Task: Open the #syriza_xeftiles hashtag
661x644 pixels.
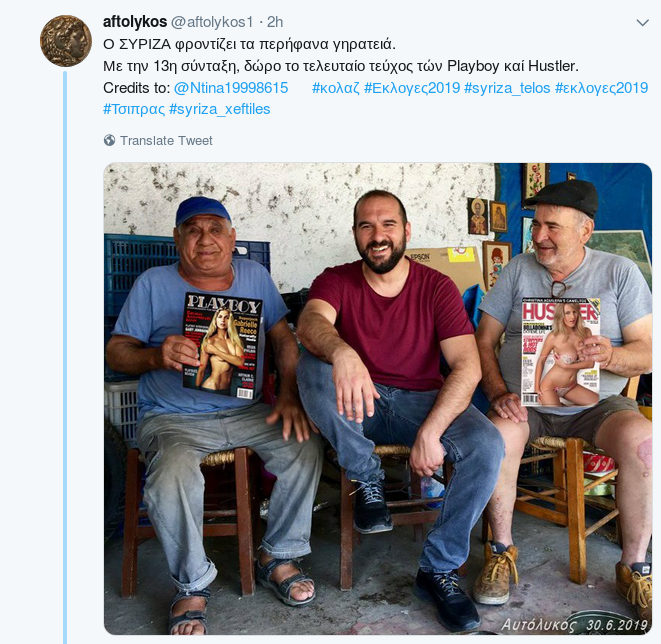Action: pos(220,109)
